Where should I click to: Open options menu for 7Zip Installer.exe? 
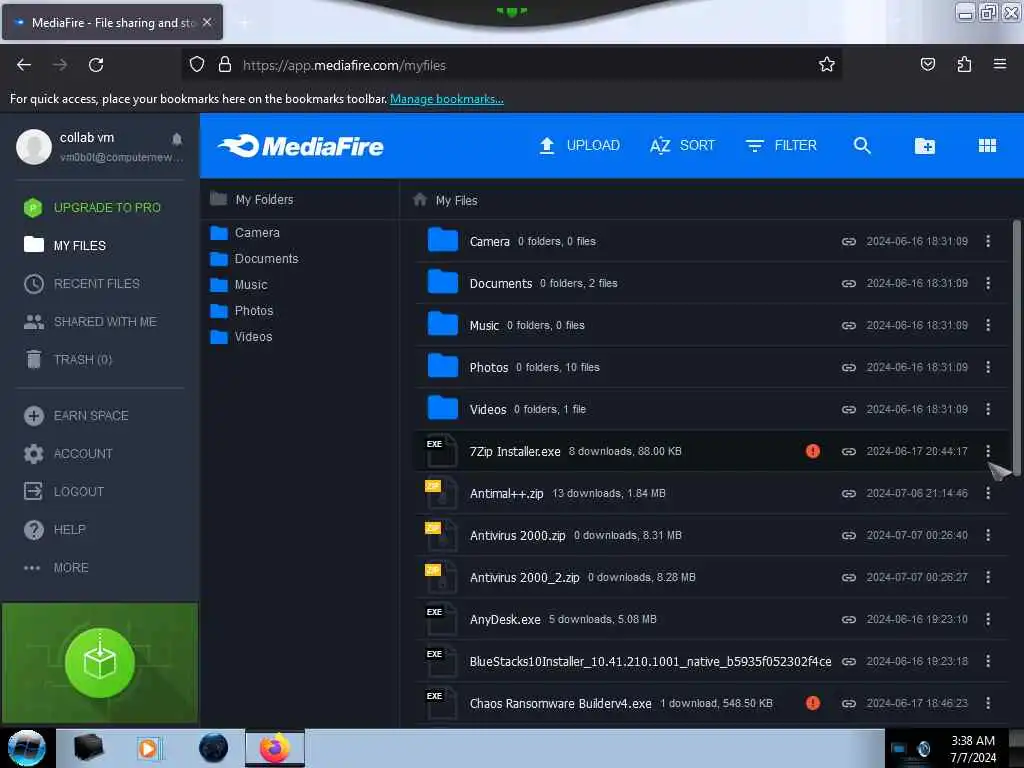pos(987,451)
